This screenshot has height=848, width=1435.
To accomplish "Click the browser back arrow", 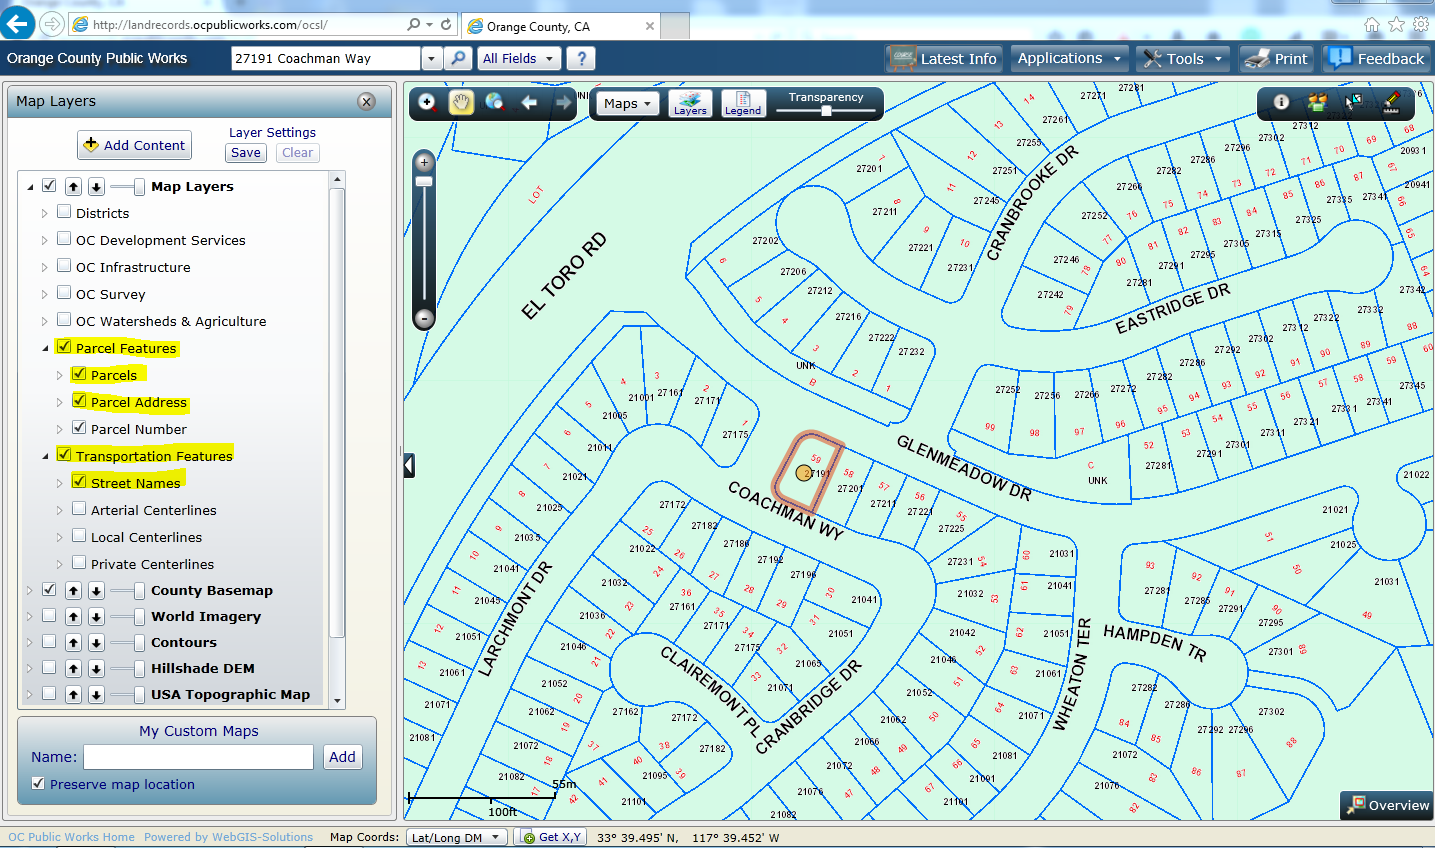I will click(18, 24).
